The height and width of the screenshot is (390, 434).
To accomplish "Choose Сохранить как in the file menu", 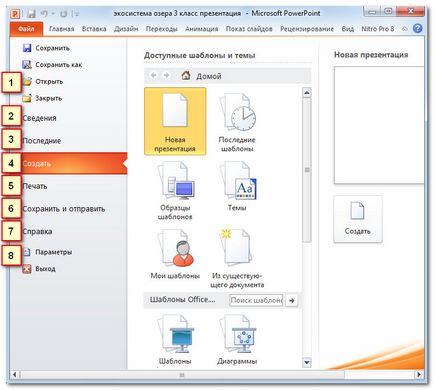I will (x=52, y=65).
